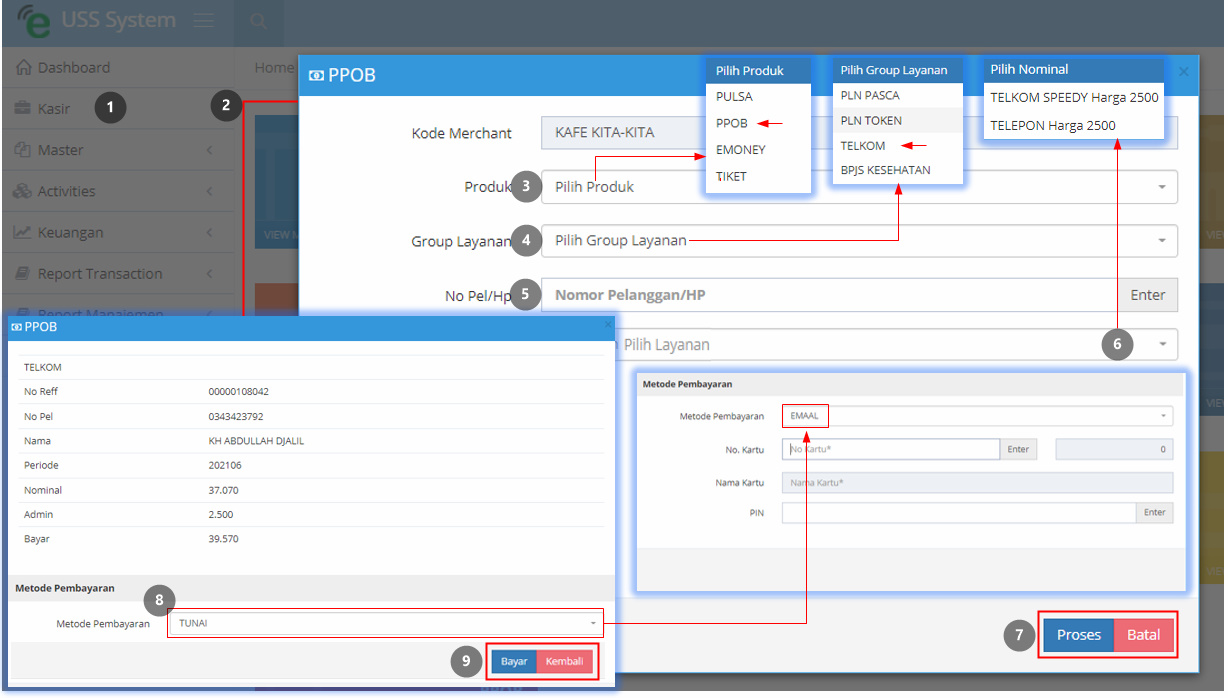Click the Batal button
1228x698 pixels.
(x=1144, y=635)
